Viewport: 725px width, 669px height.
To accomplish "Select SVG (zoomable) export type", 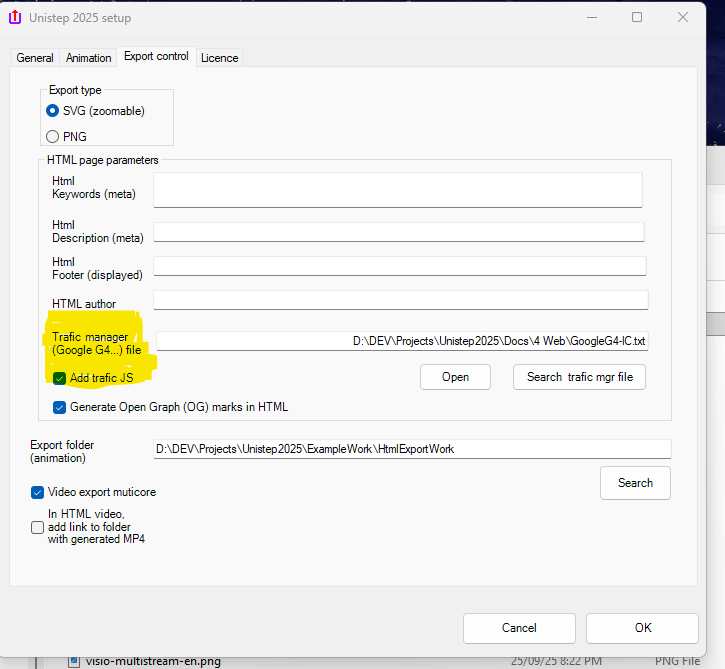I will [x=53, y=111].
